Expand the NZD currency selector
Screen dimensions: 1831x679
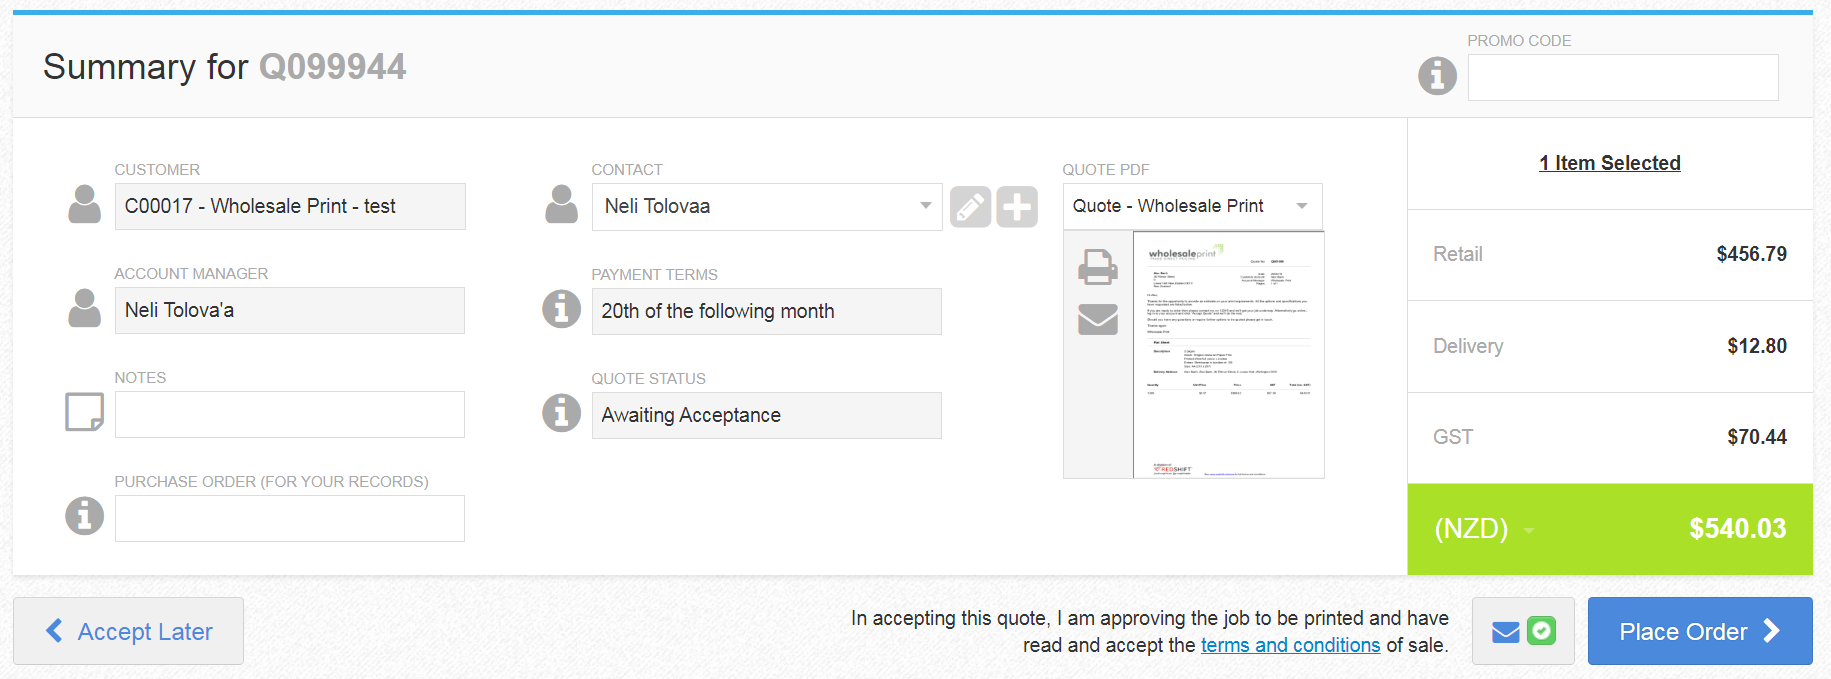(1484, 529)
